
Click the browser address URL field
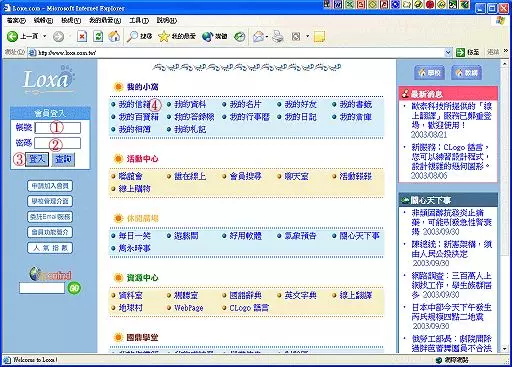[x=240, y=52]
